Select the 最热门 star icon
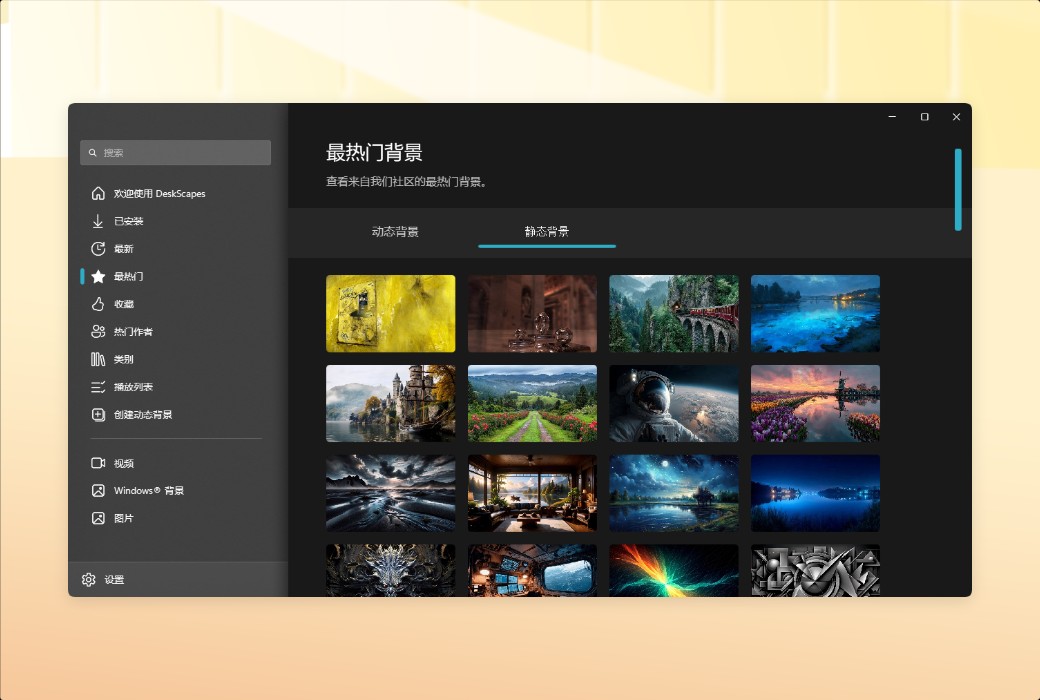This screenshot has height=700, width=1040. [x=97, y=276]
